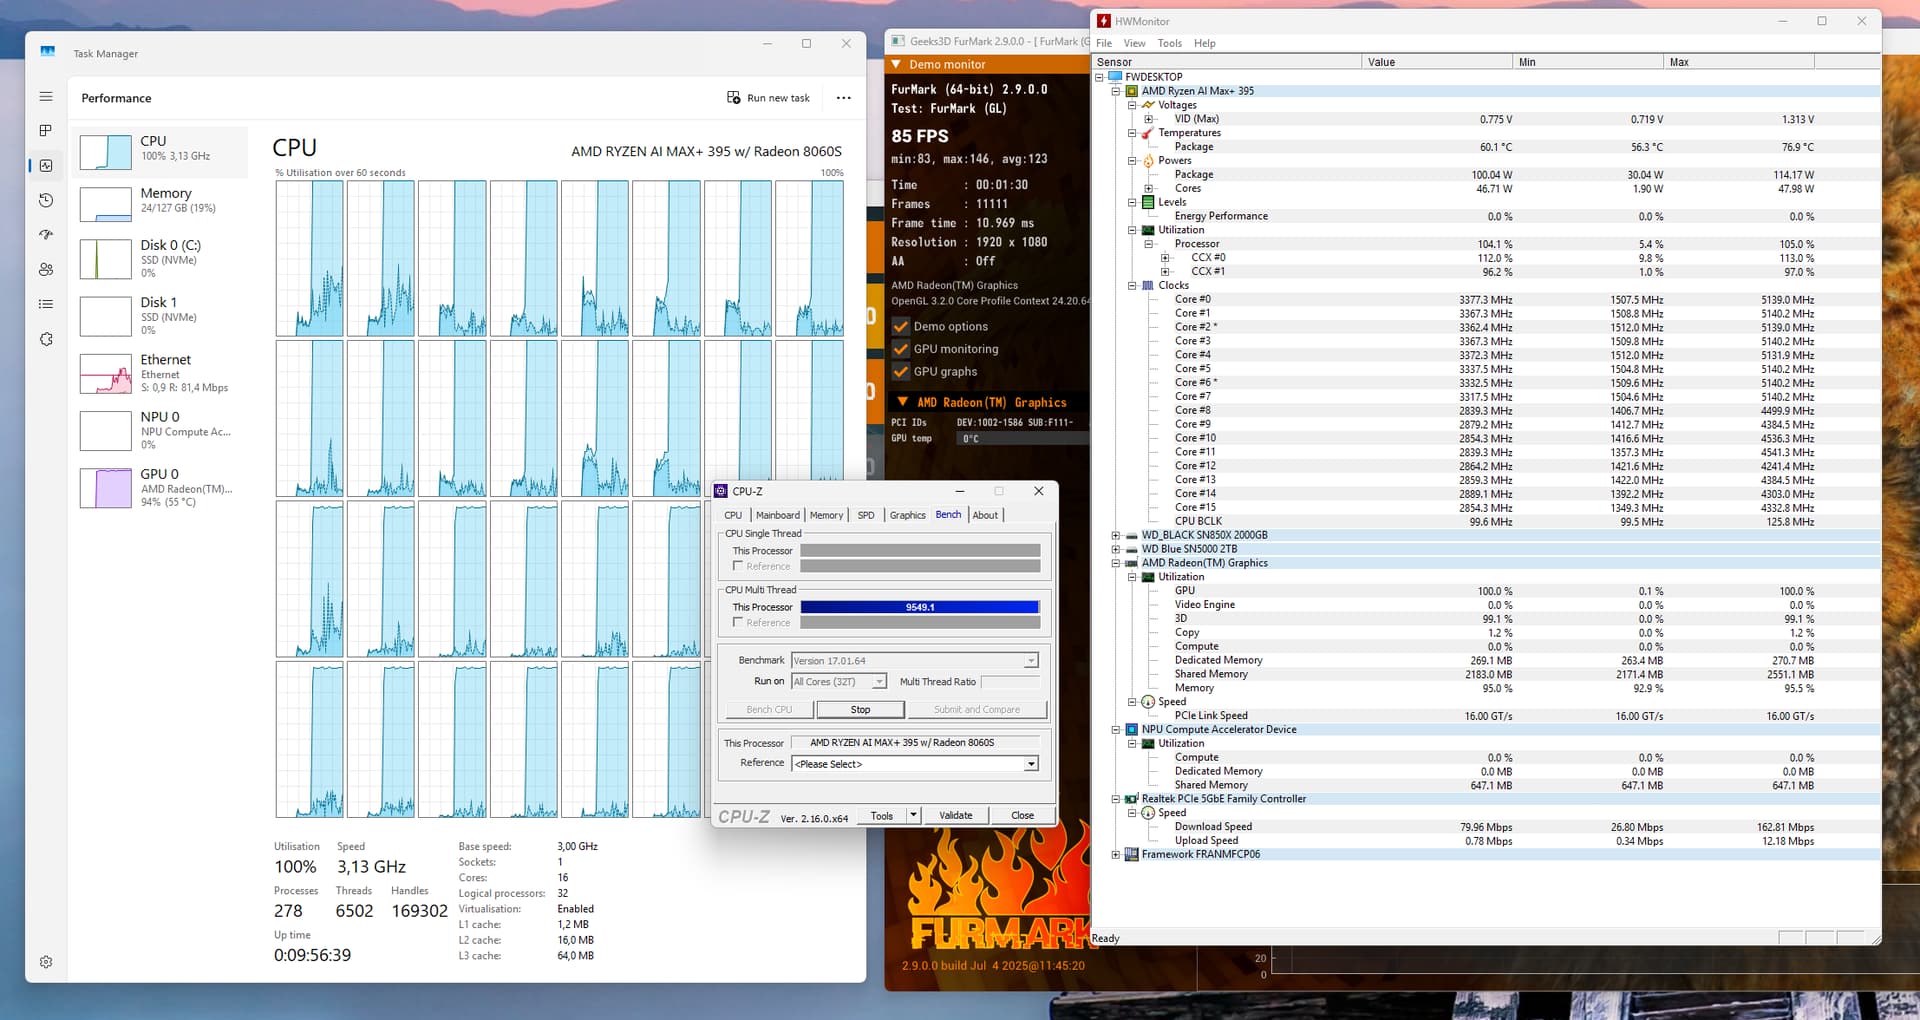The width and height of the screenshot is (1920, 1020).
Task: Click Validate button in CPU-Z
Action: 956,816
